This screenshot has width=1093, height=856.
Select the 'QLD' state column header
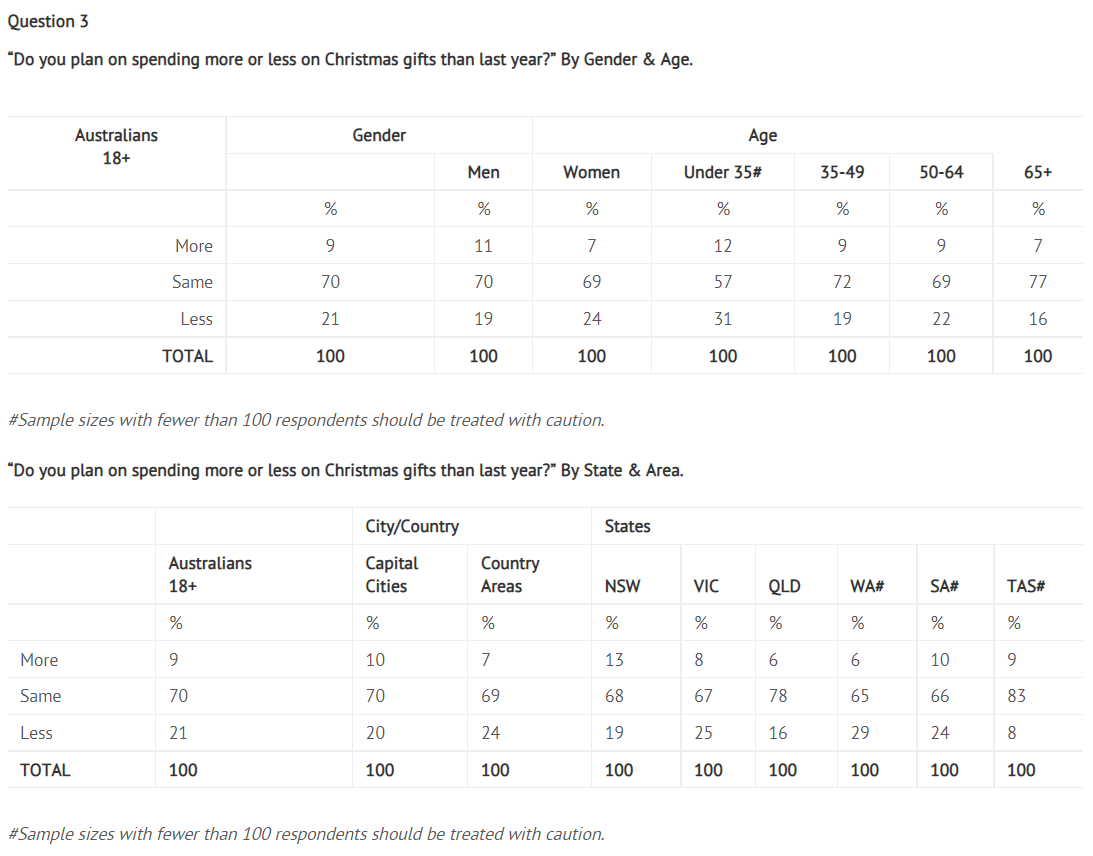[x=784, y=587]
